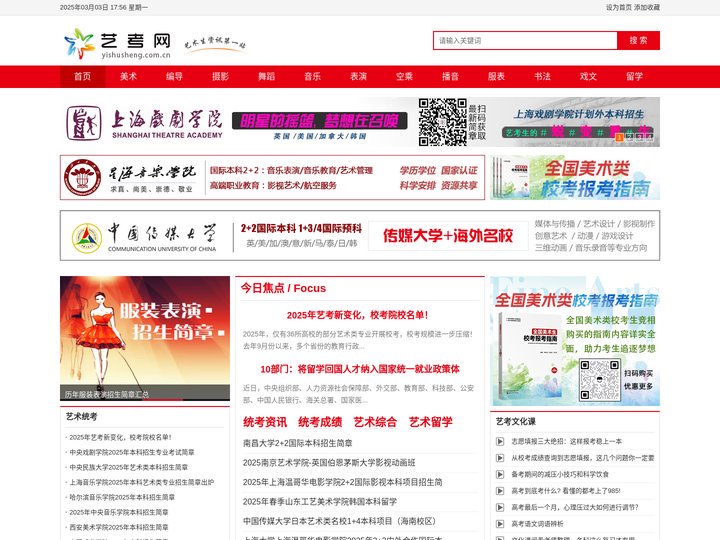Open 2025年春季山东工艺美术学院韩国本科留学
Viewport: 720px width, 540px height.
point(320,502)
